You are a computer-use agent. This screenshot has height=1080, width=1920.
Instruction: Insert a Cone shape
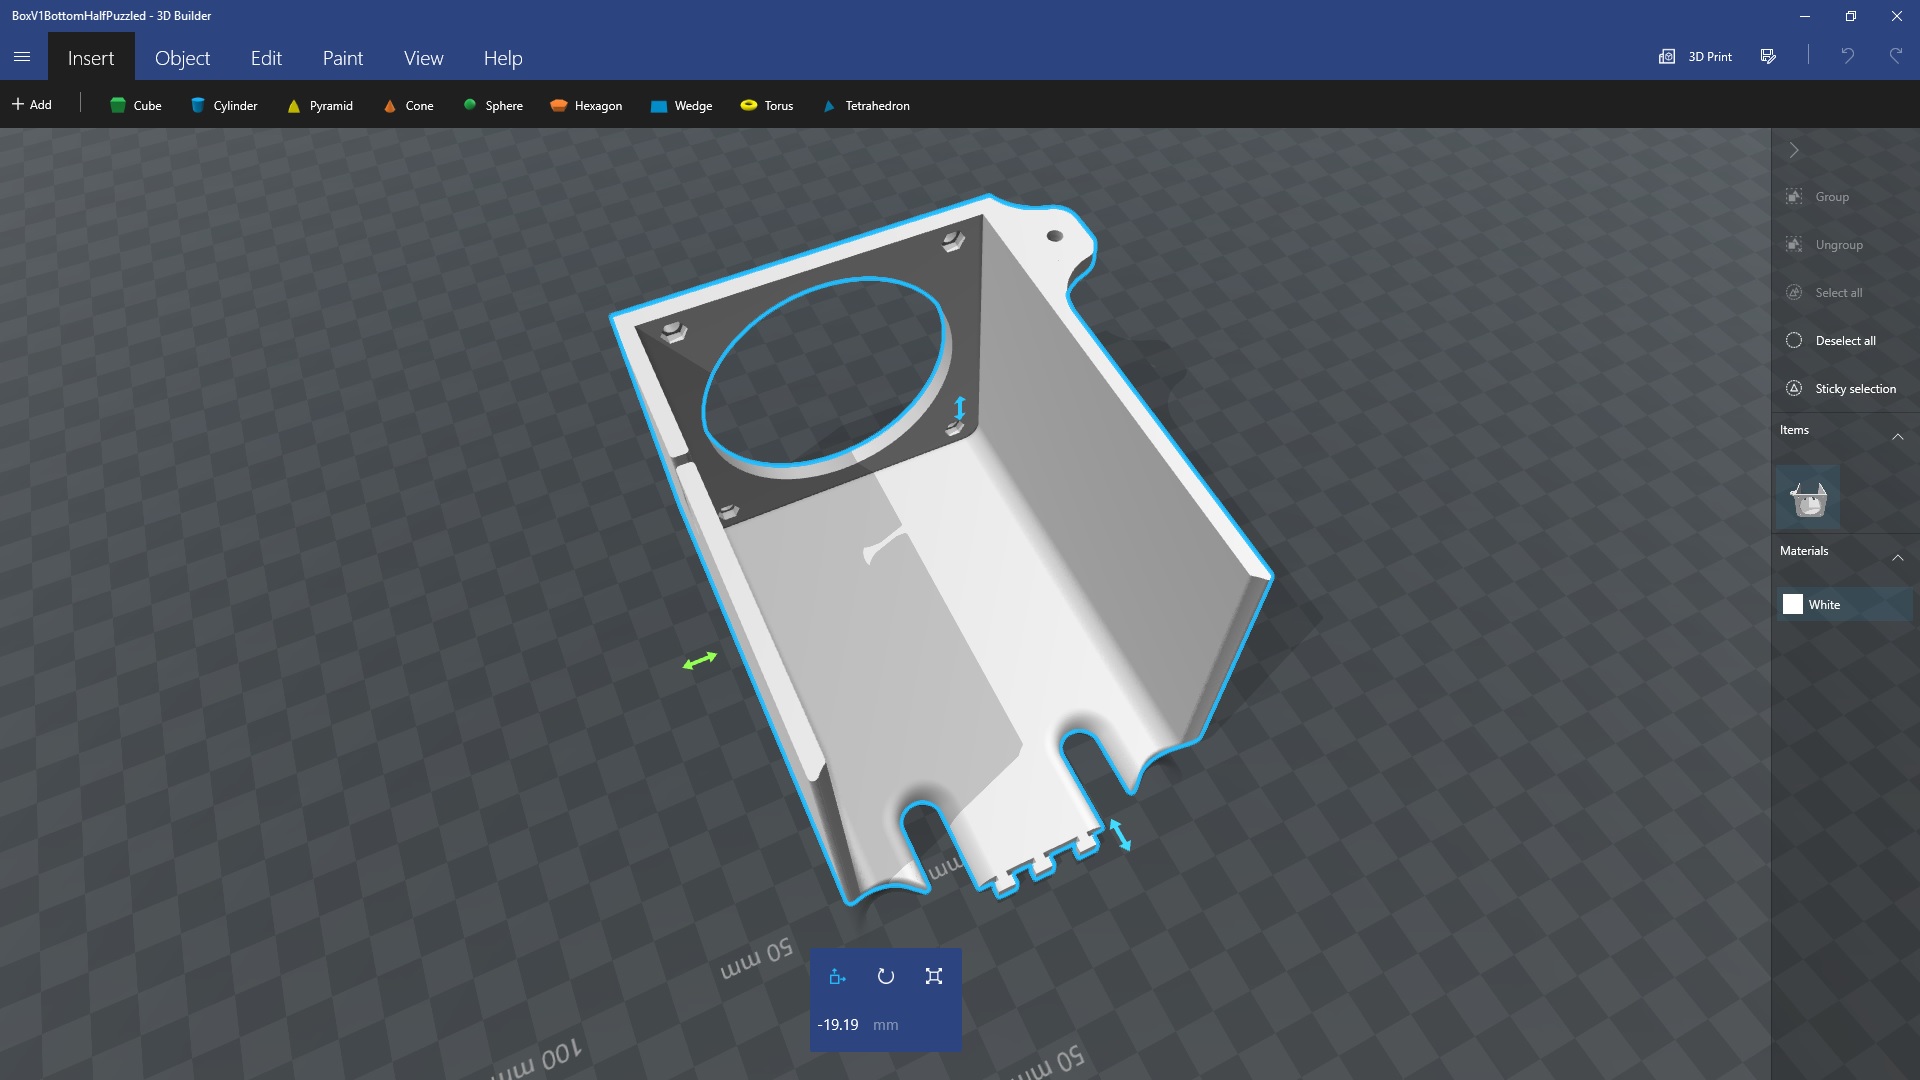coord(408,105)
